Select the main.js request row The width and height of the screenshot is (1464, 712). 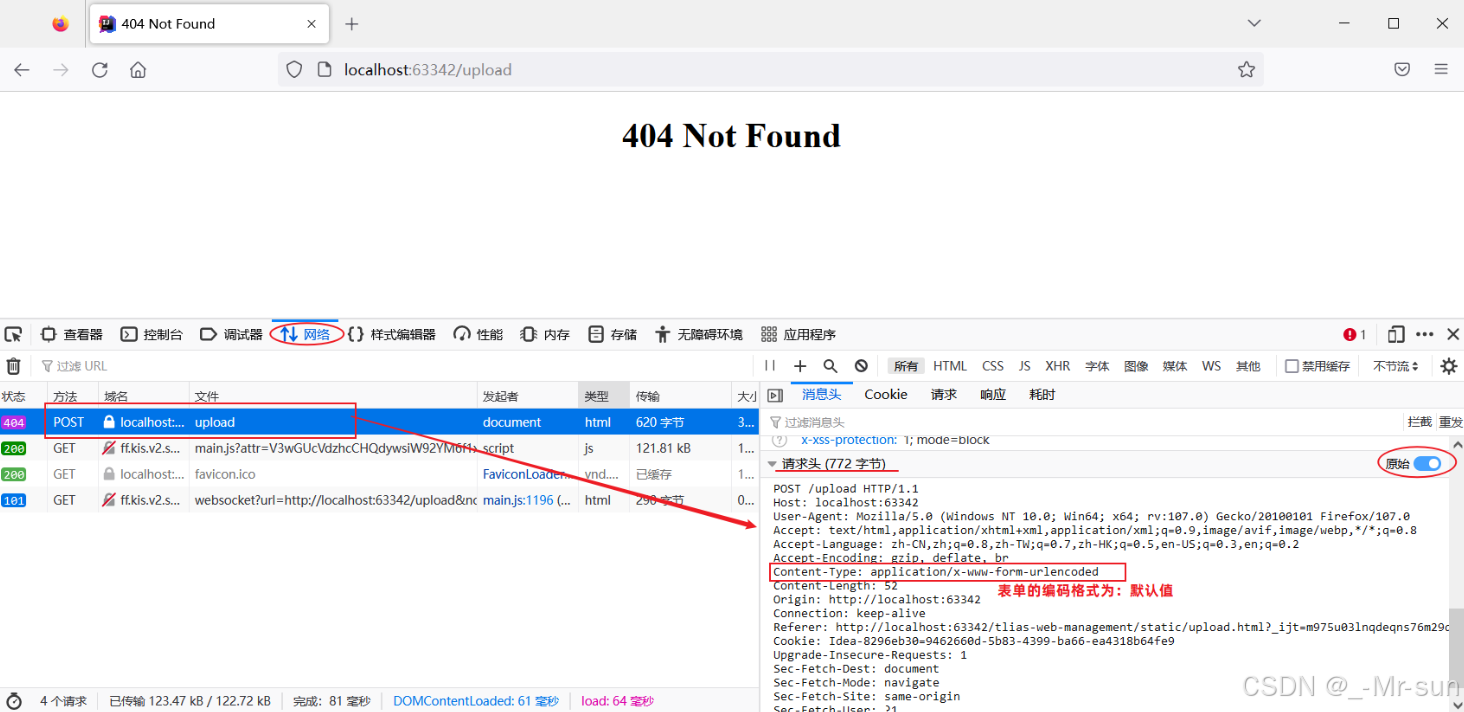[380, 448]
